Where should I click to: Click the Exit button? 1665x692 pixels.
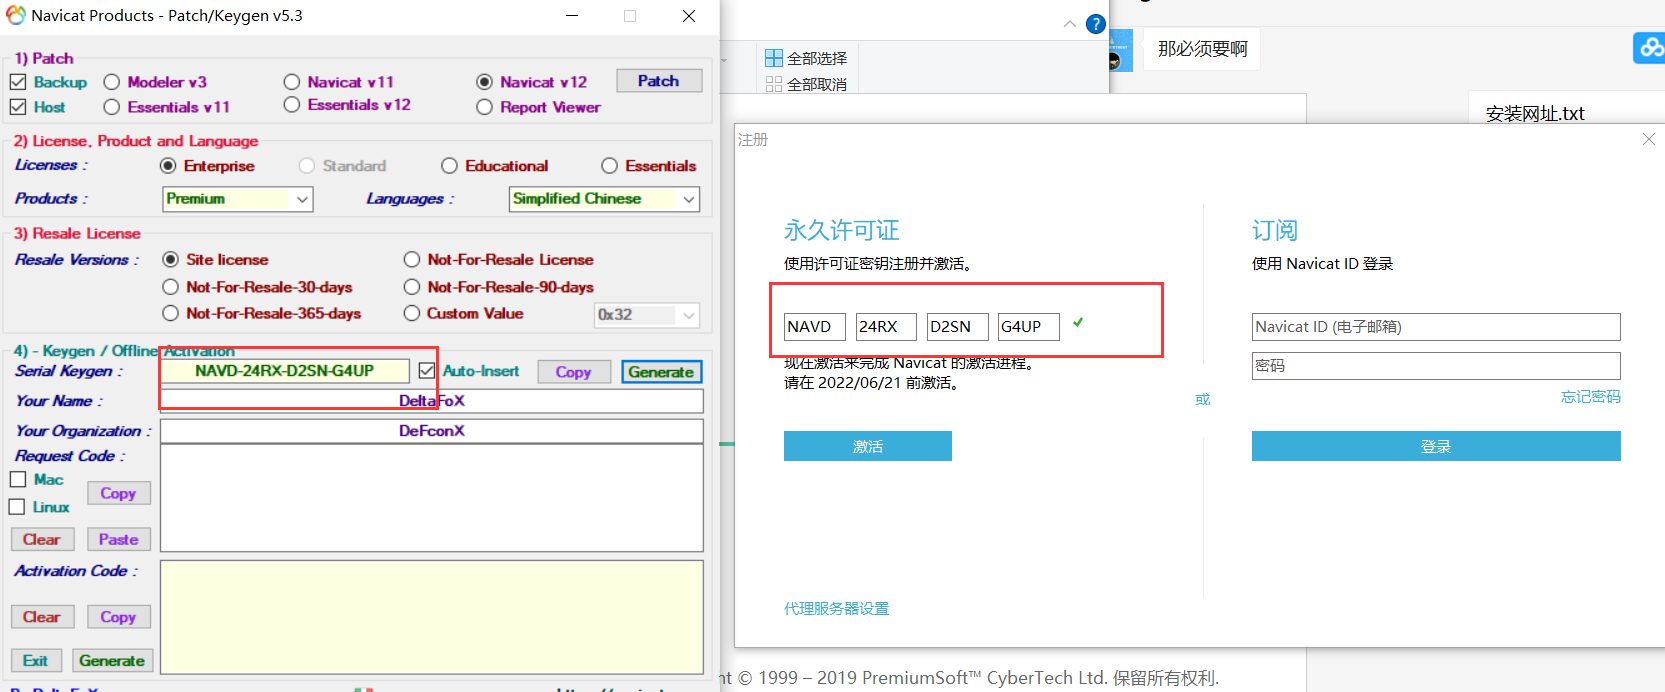[36, 661]
